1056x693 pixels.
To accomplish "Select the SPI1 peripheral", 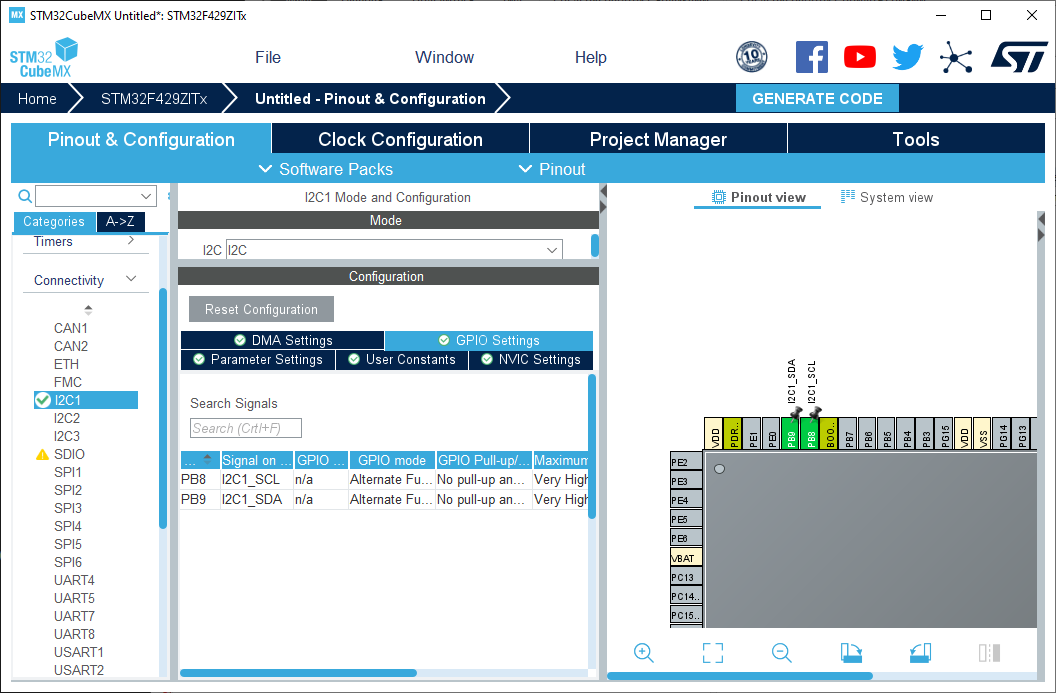I will [x=68, y=472].
